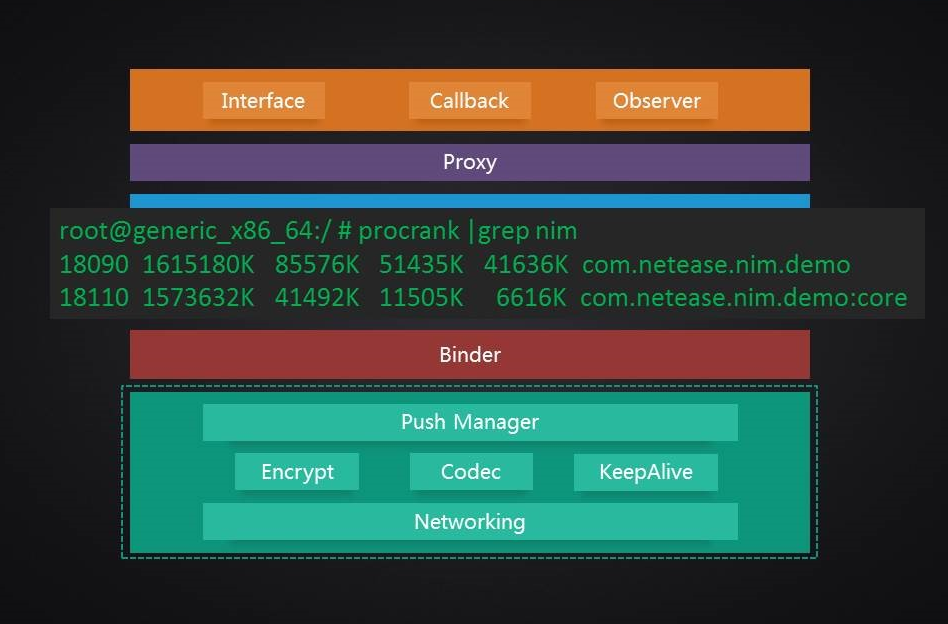This screenshot has width=948, height=624.
Task: Click the value 85576K
Action: [317, 265]
